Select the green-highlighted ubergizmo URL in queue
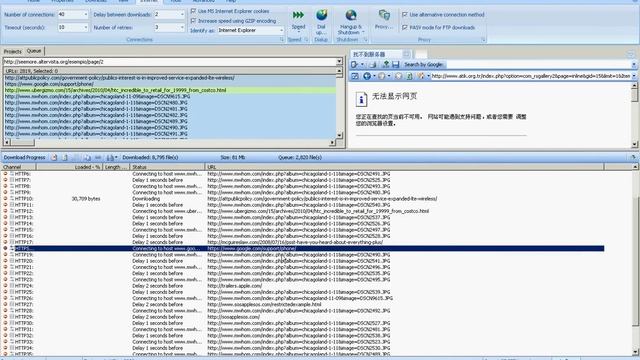The height and width of the screenshot is (360, 640). [x=170, y=90]
